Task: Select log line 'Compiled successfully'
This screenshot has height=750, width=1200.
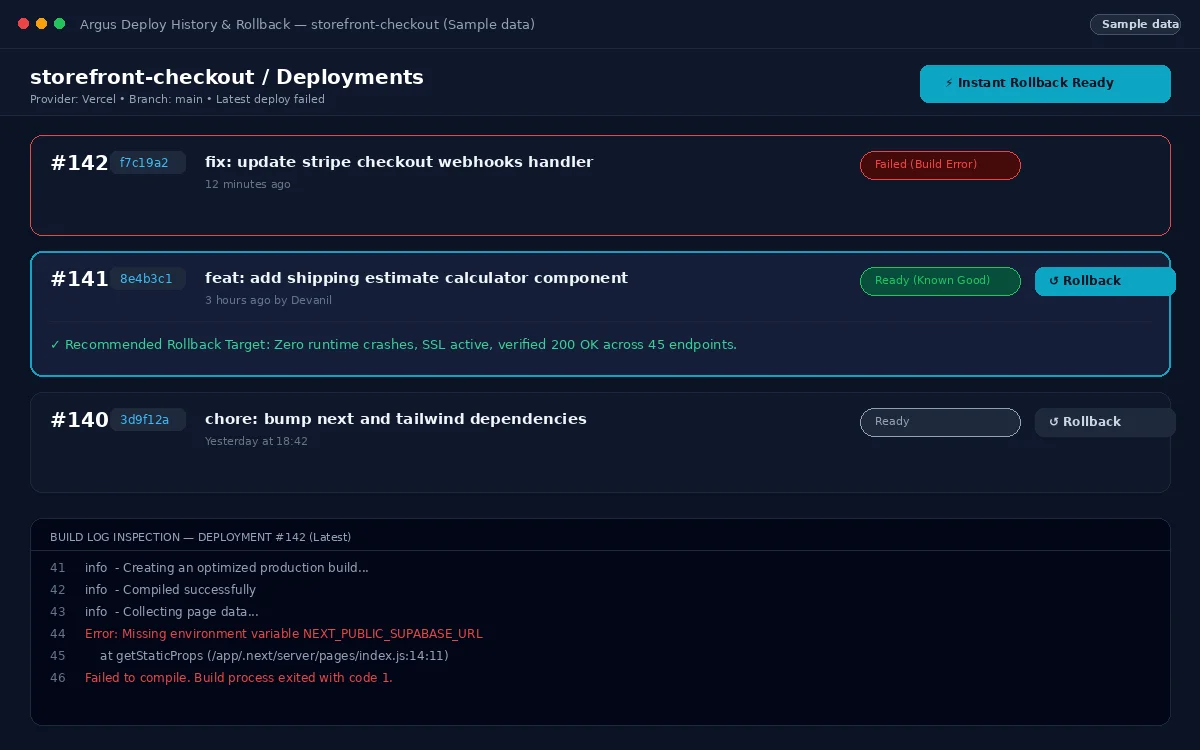Action: pyautogui.click(x=170, y=590)
